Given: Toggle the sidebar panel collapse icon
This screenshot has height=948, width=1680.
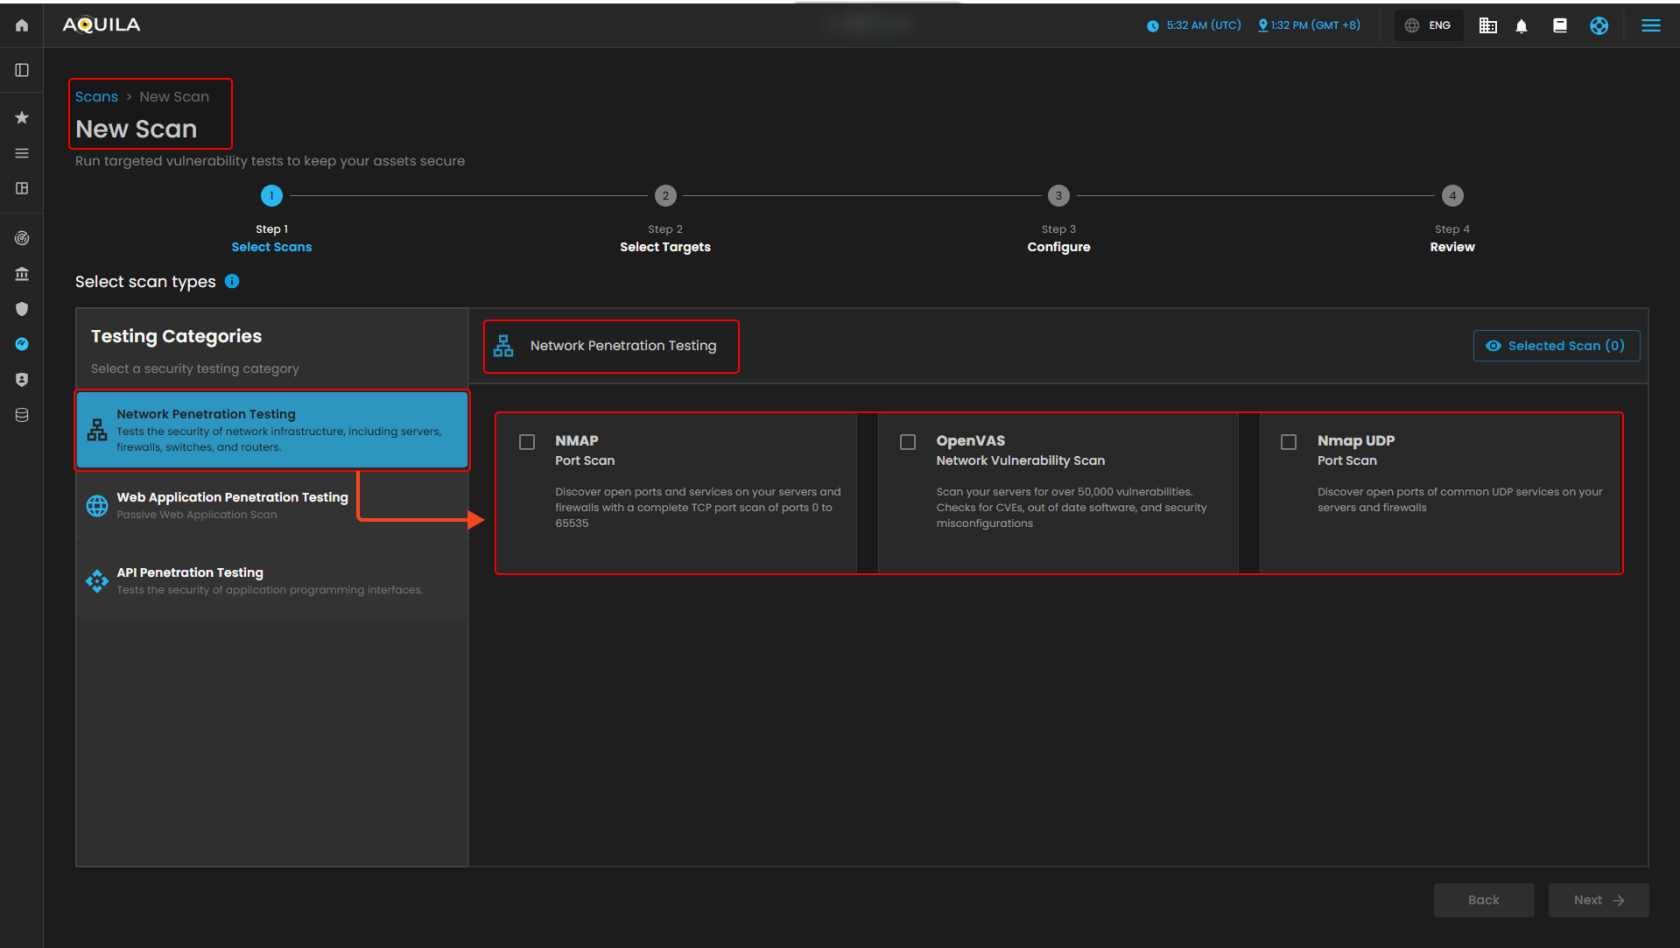Looking at the screenshot, I should tap(21, 70).
